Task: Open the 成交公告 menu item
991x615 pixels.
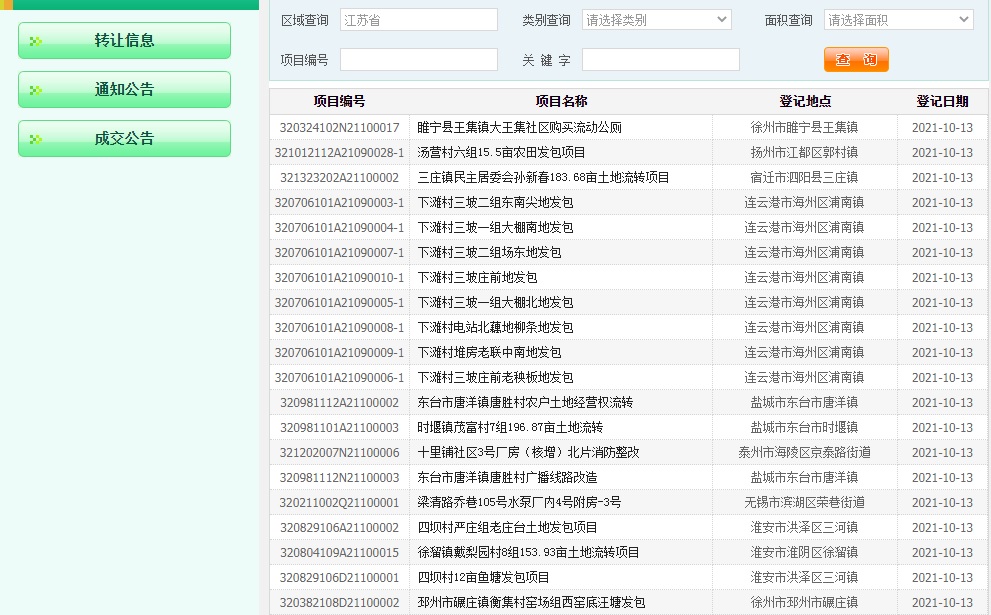Action: point(124,139)
